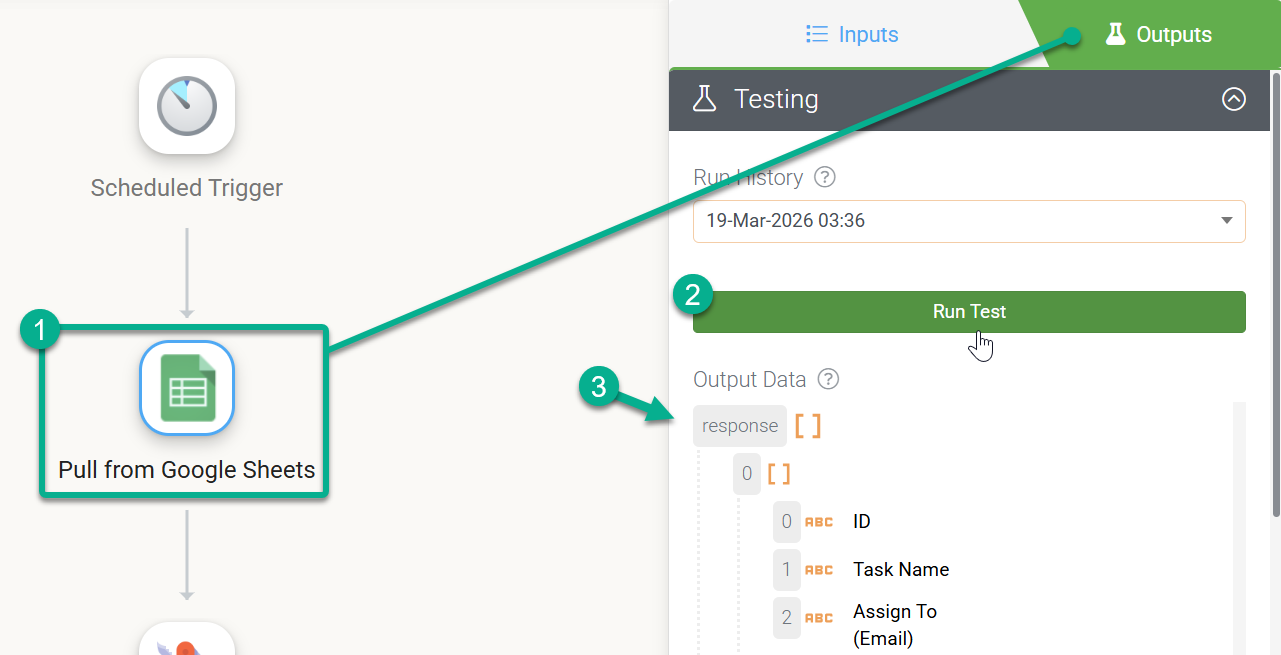Click the array bracket icon next to response

point(808,426)
